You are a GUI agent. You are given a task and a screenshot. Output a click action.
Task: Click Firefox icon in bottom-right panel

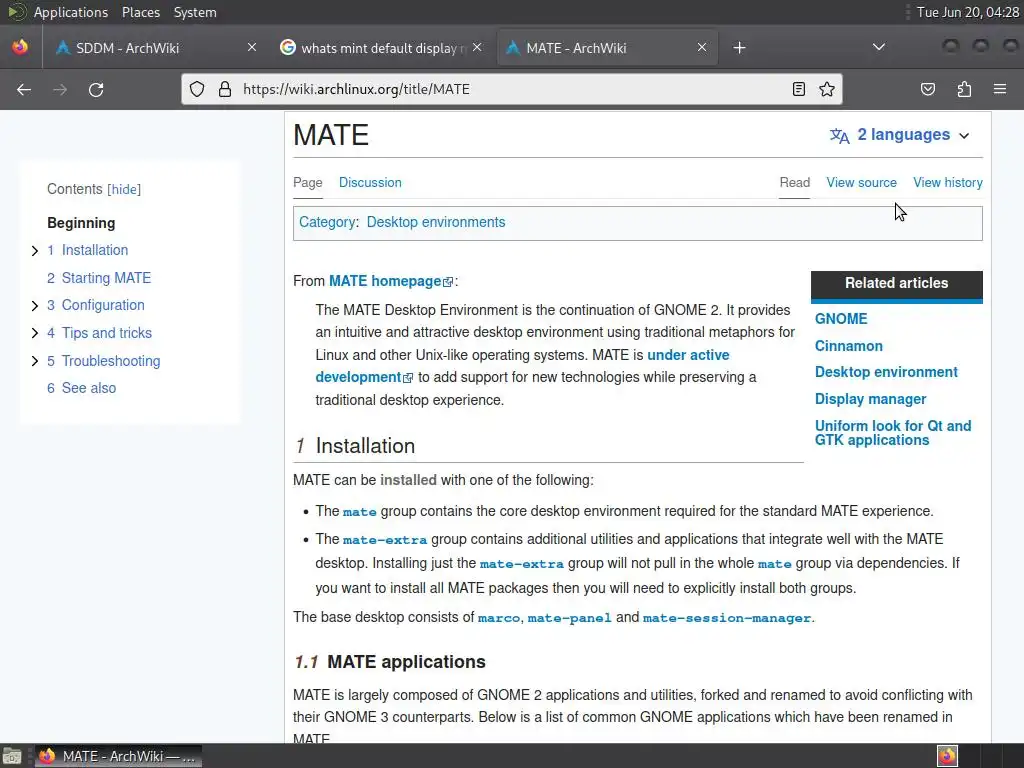tap(947, 756)
